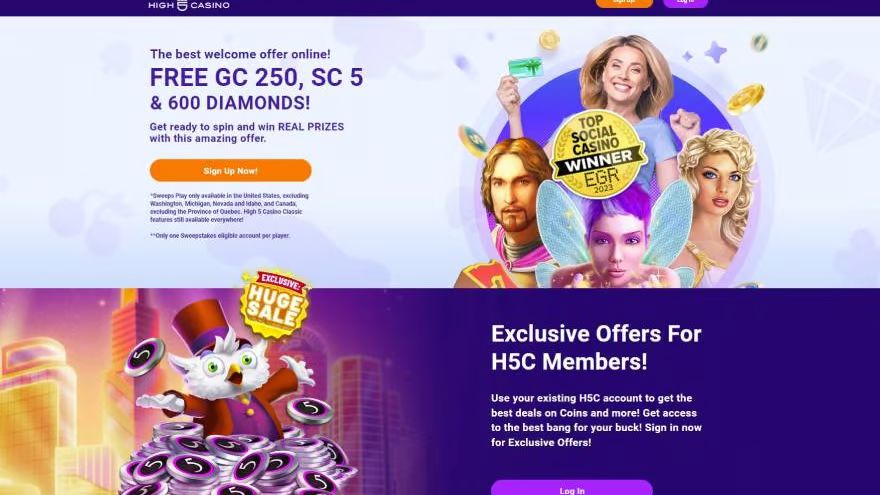Click the FREE GC 250, SC 5 headline
880x495 pixels.
tap(256, 77)
